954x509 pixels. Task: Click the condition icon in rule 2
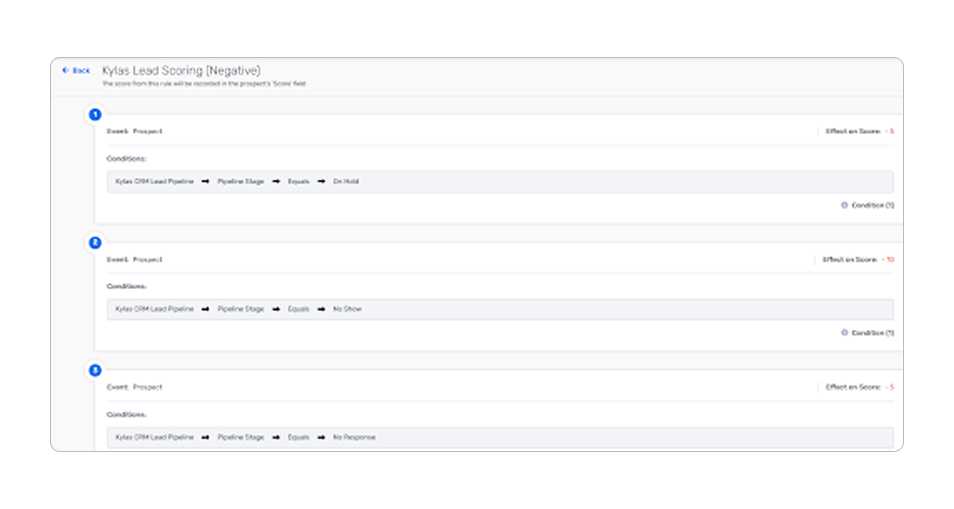tap(844, 333)
